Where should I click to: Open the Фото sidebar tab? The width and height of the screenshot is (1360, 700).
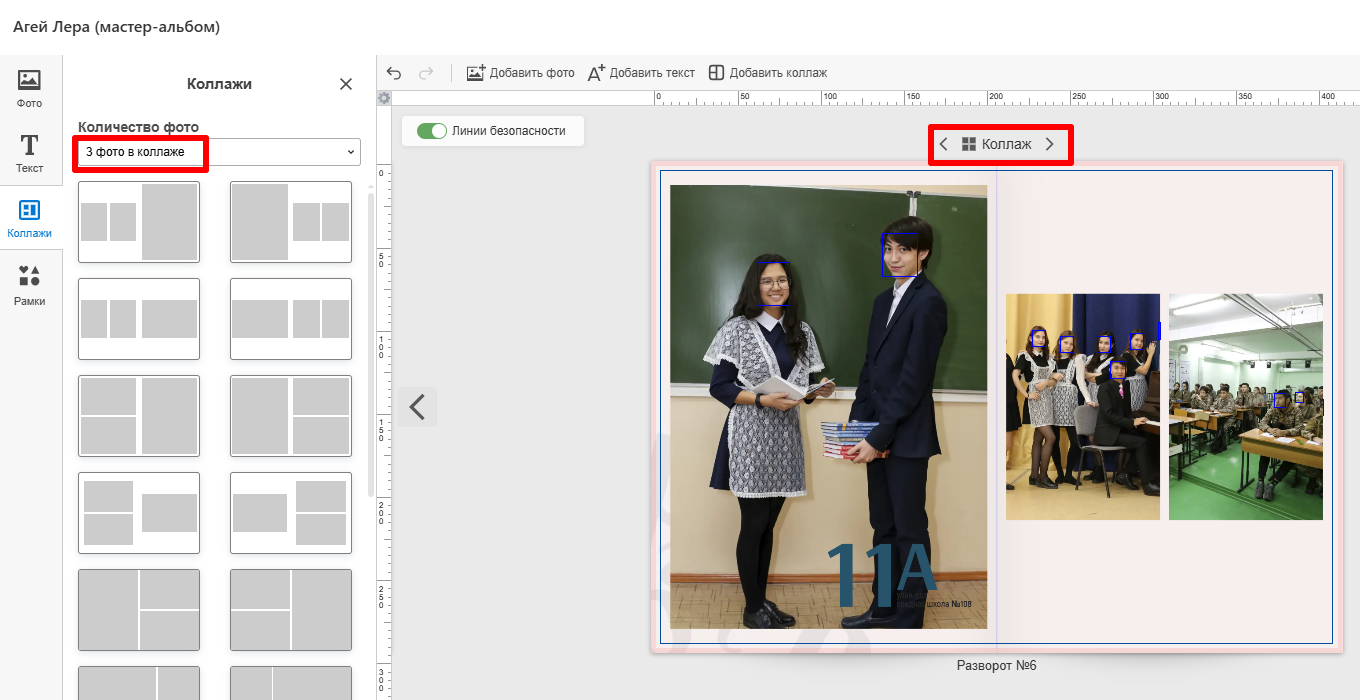pos(30,88)
